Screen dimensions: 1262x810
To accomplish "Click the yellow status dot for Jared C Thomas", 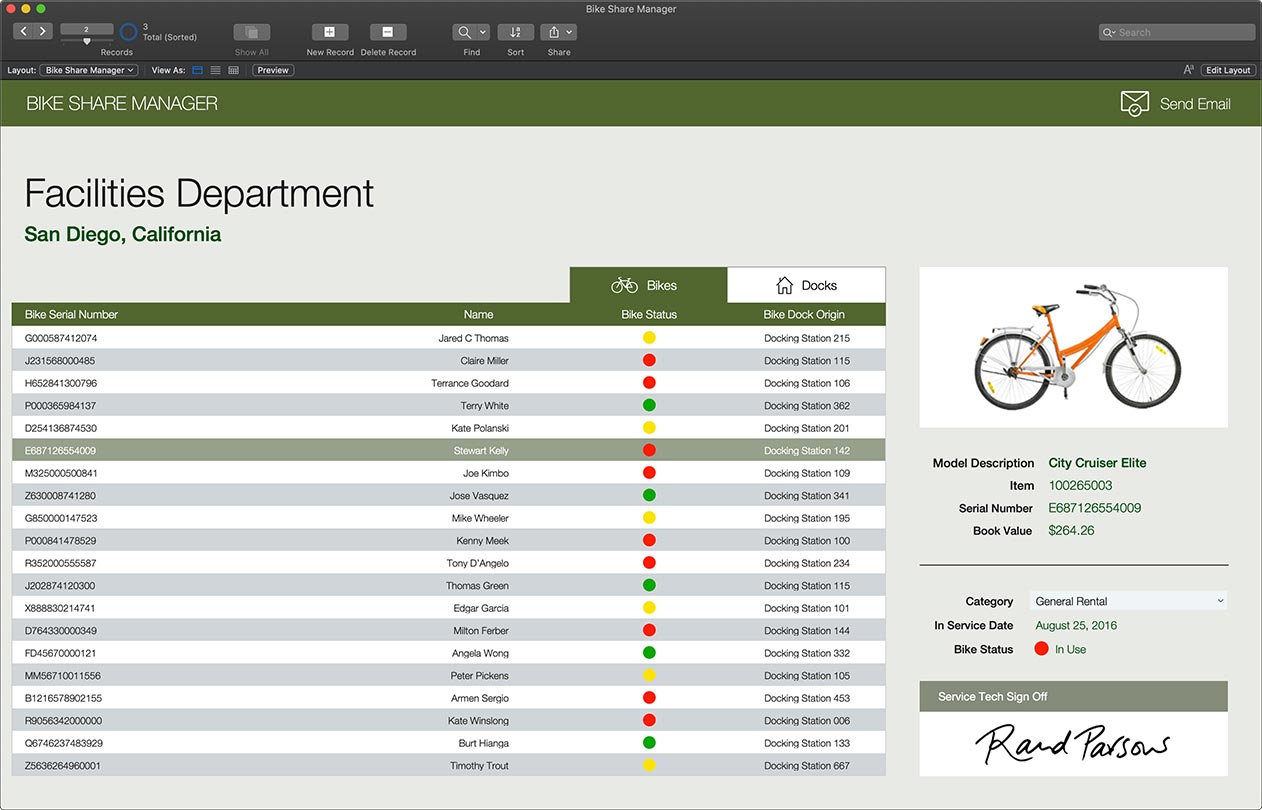I will click(x=649, y=338).
